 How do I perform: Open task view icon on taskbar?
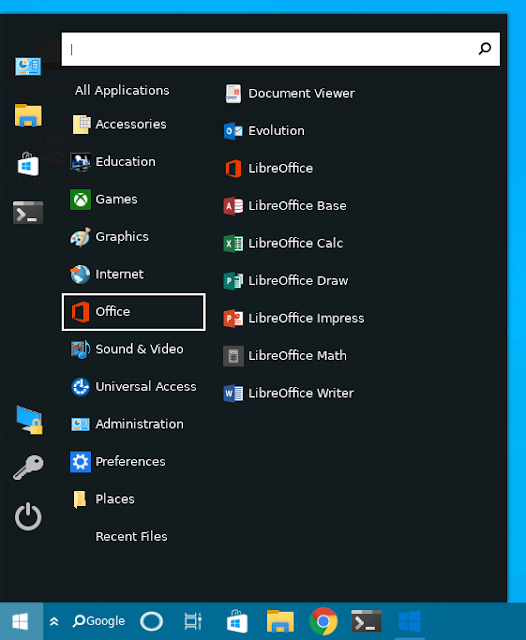[x=193, y=622]
